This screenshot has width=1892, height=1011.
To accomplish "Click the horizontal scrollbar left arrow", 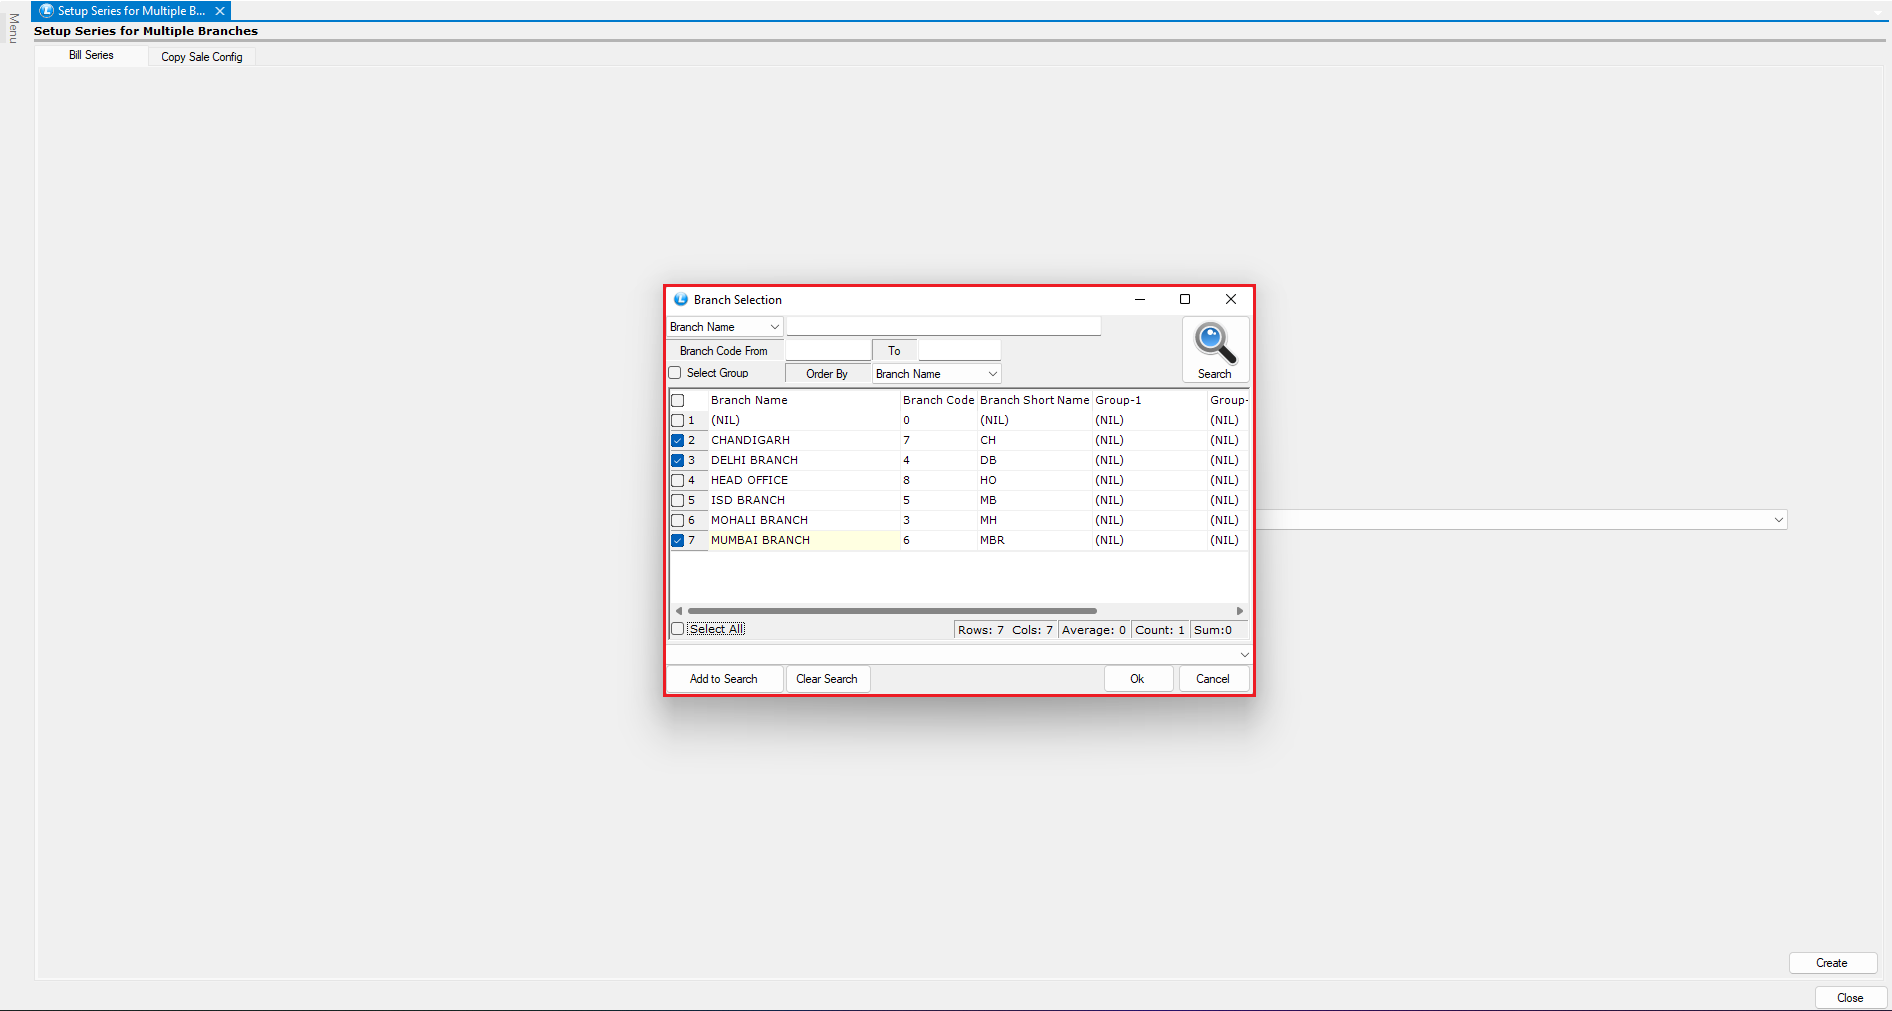I will [x=679, y=611].
